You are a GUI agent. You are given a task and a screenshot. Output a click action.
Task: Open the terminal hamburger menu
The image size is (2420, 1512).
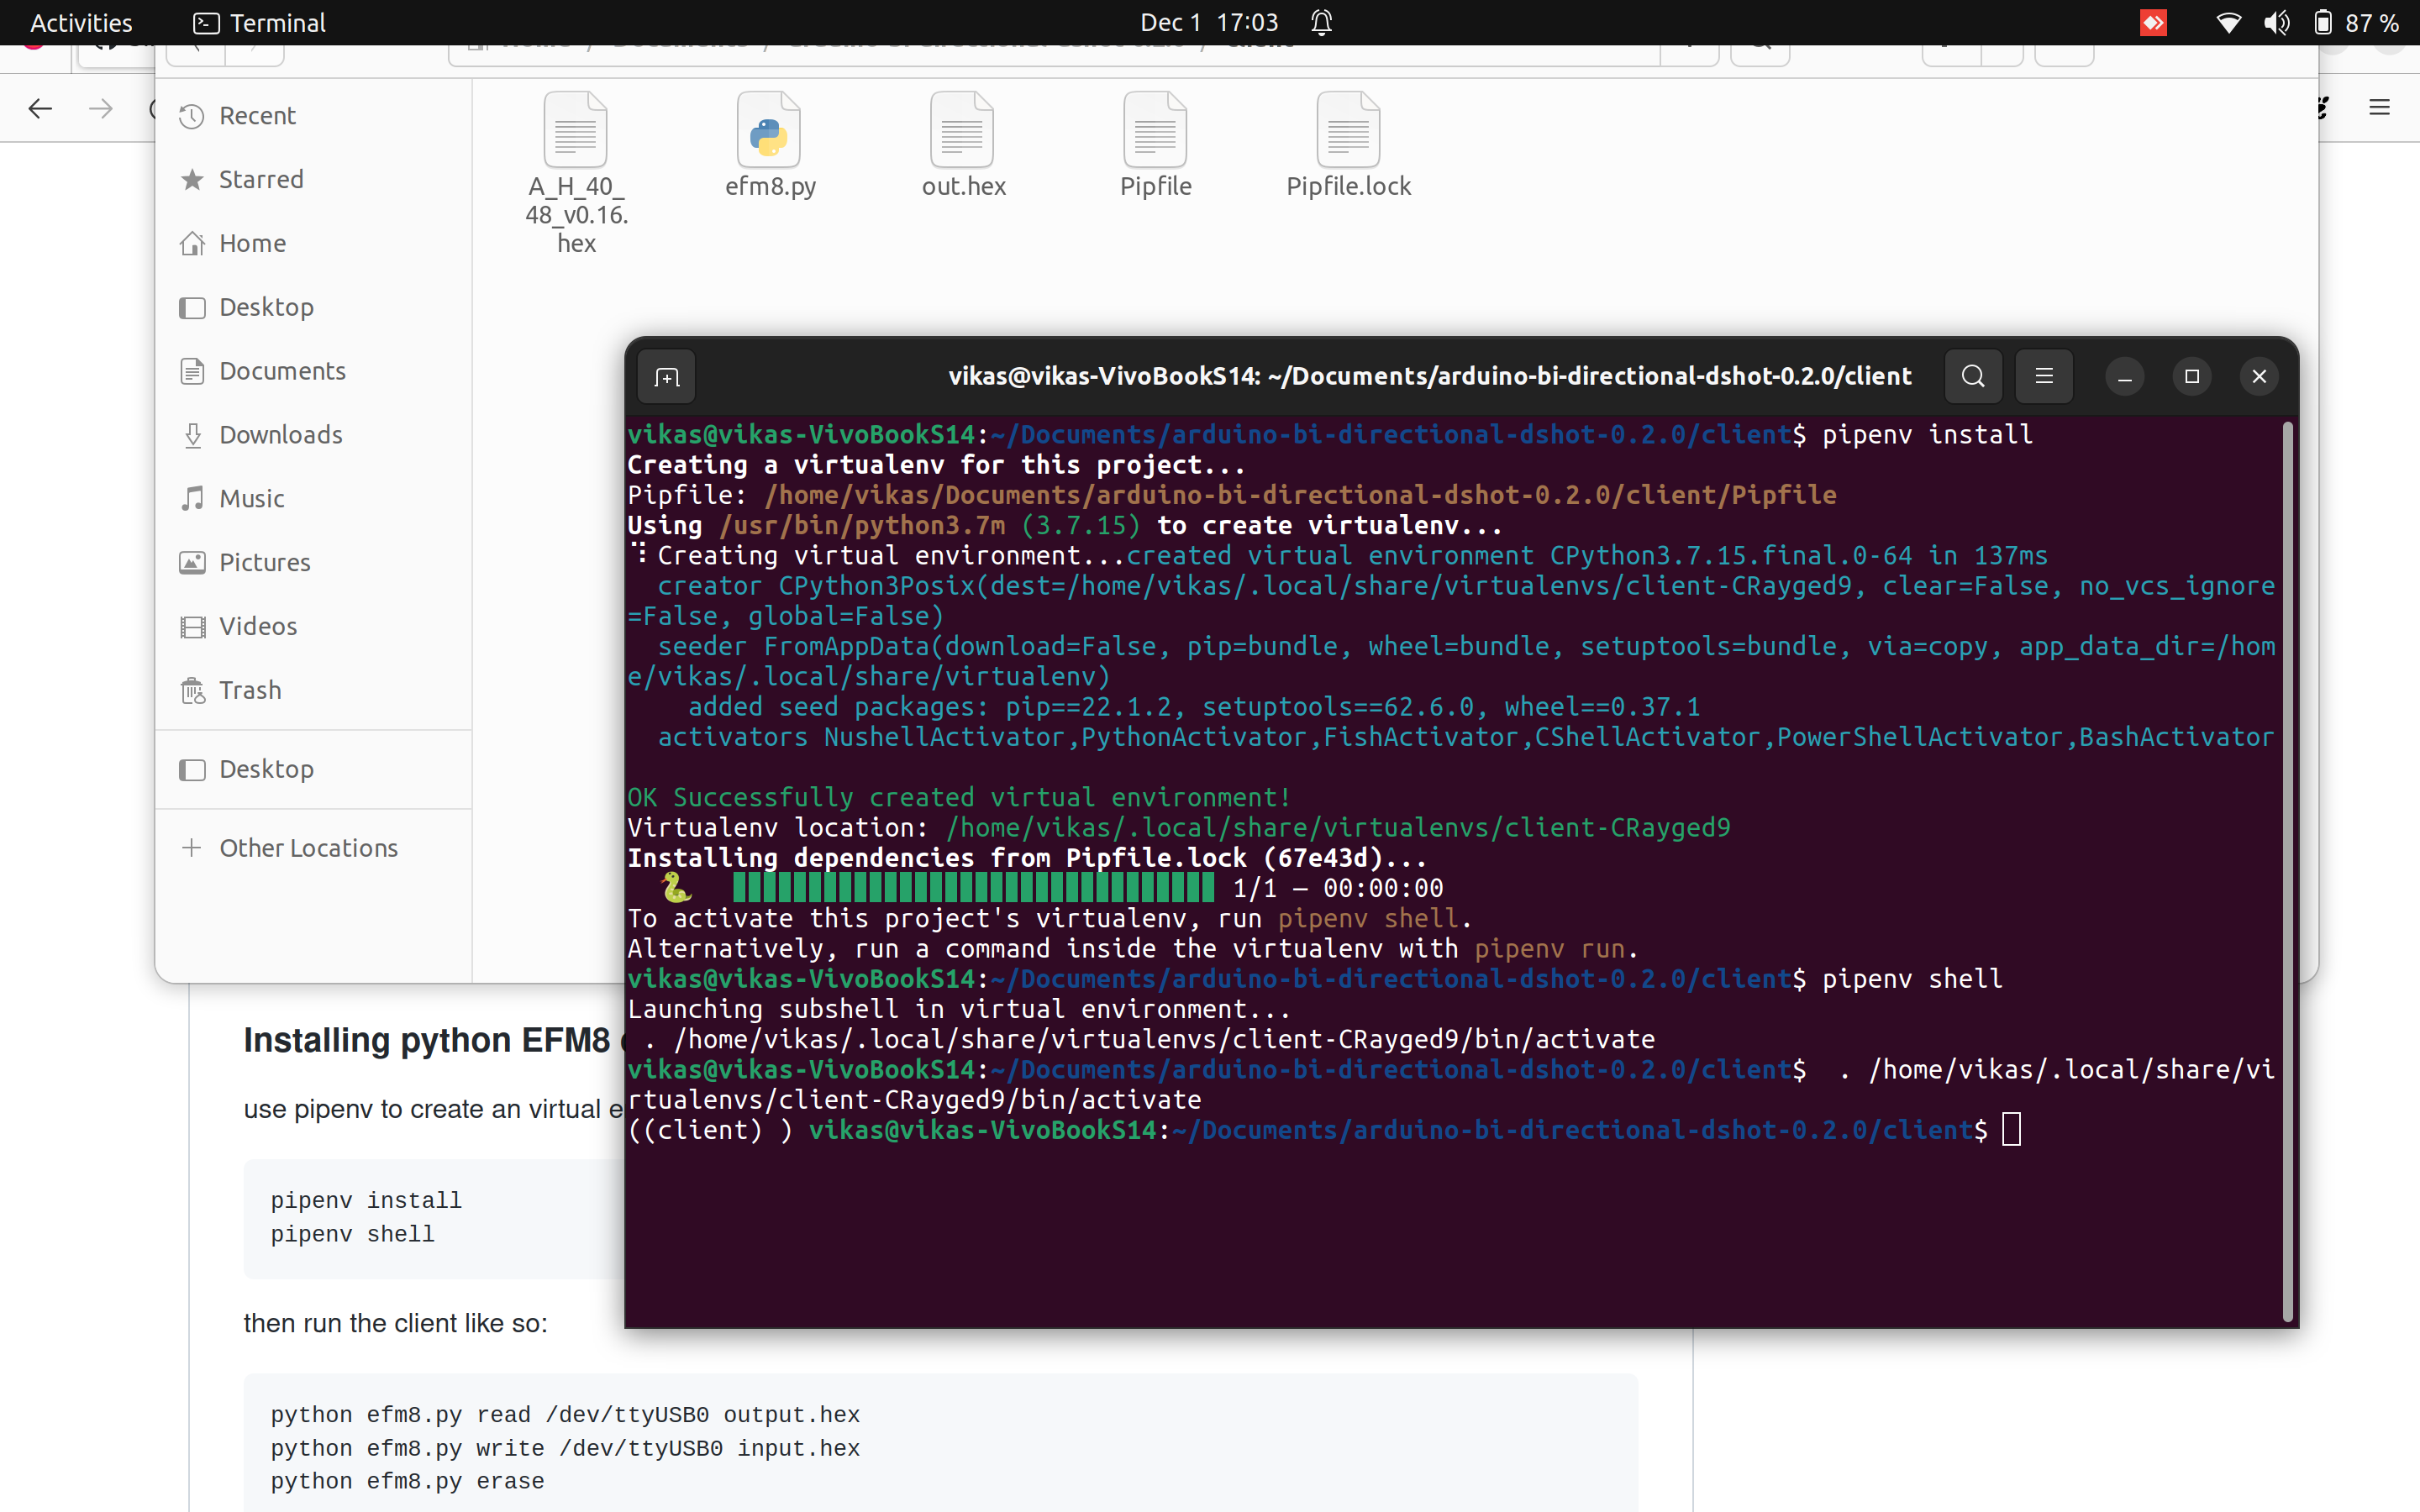click(x=2044, y=377)
